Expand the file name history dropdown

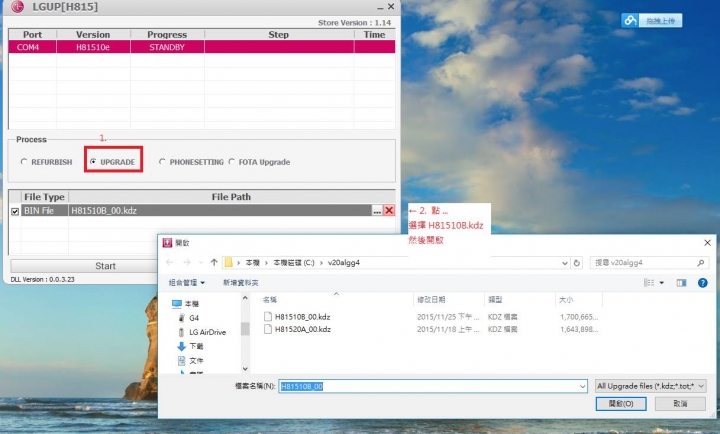pos(582,387)
